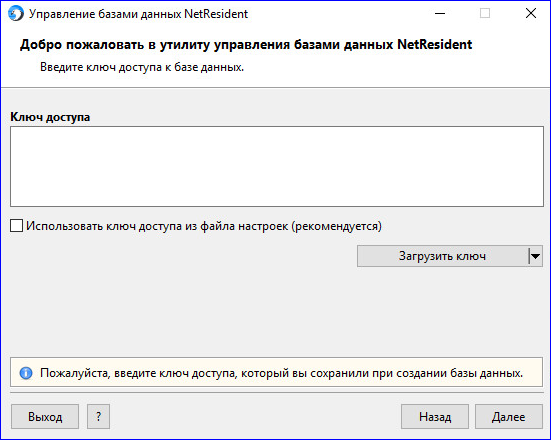Click the 'Ключ доступа' field label
The image size is (551, 440).
click(50, 117)
